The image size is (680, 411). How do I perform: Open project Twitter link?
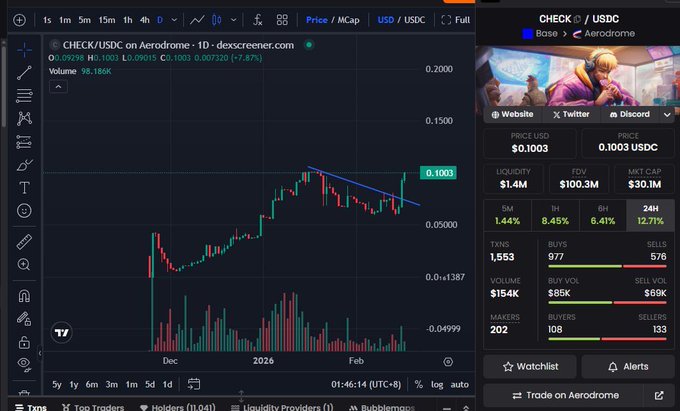tap(571, 114)
